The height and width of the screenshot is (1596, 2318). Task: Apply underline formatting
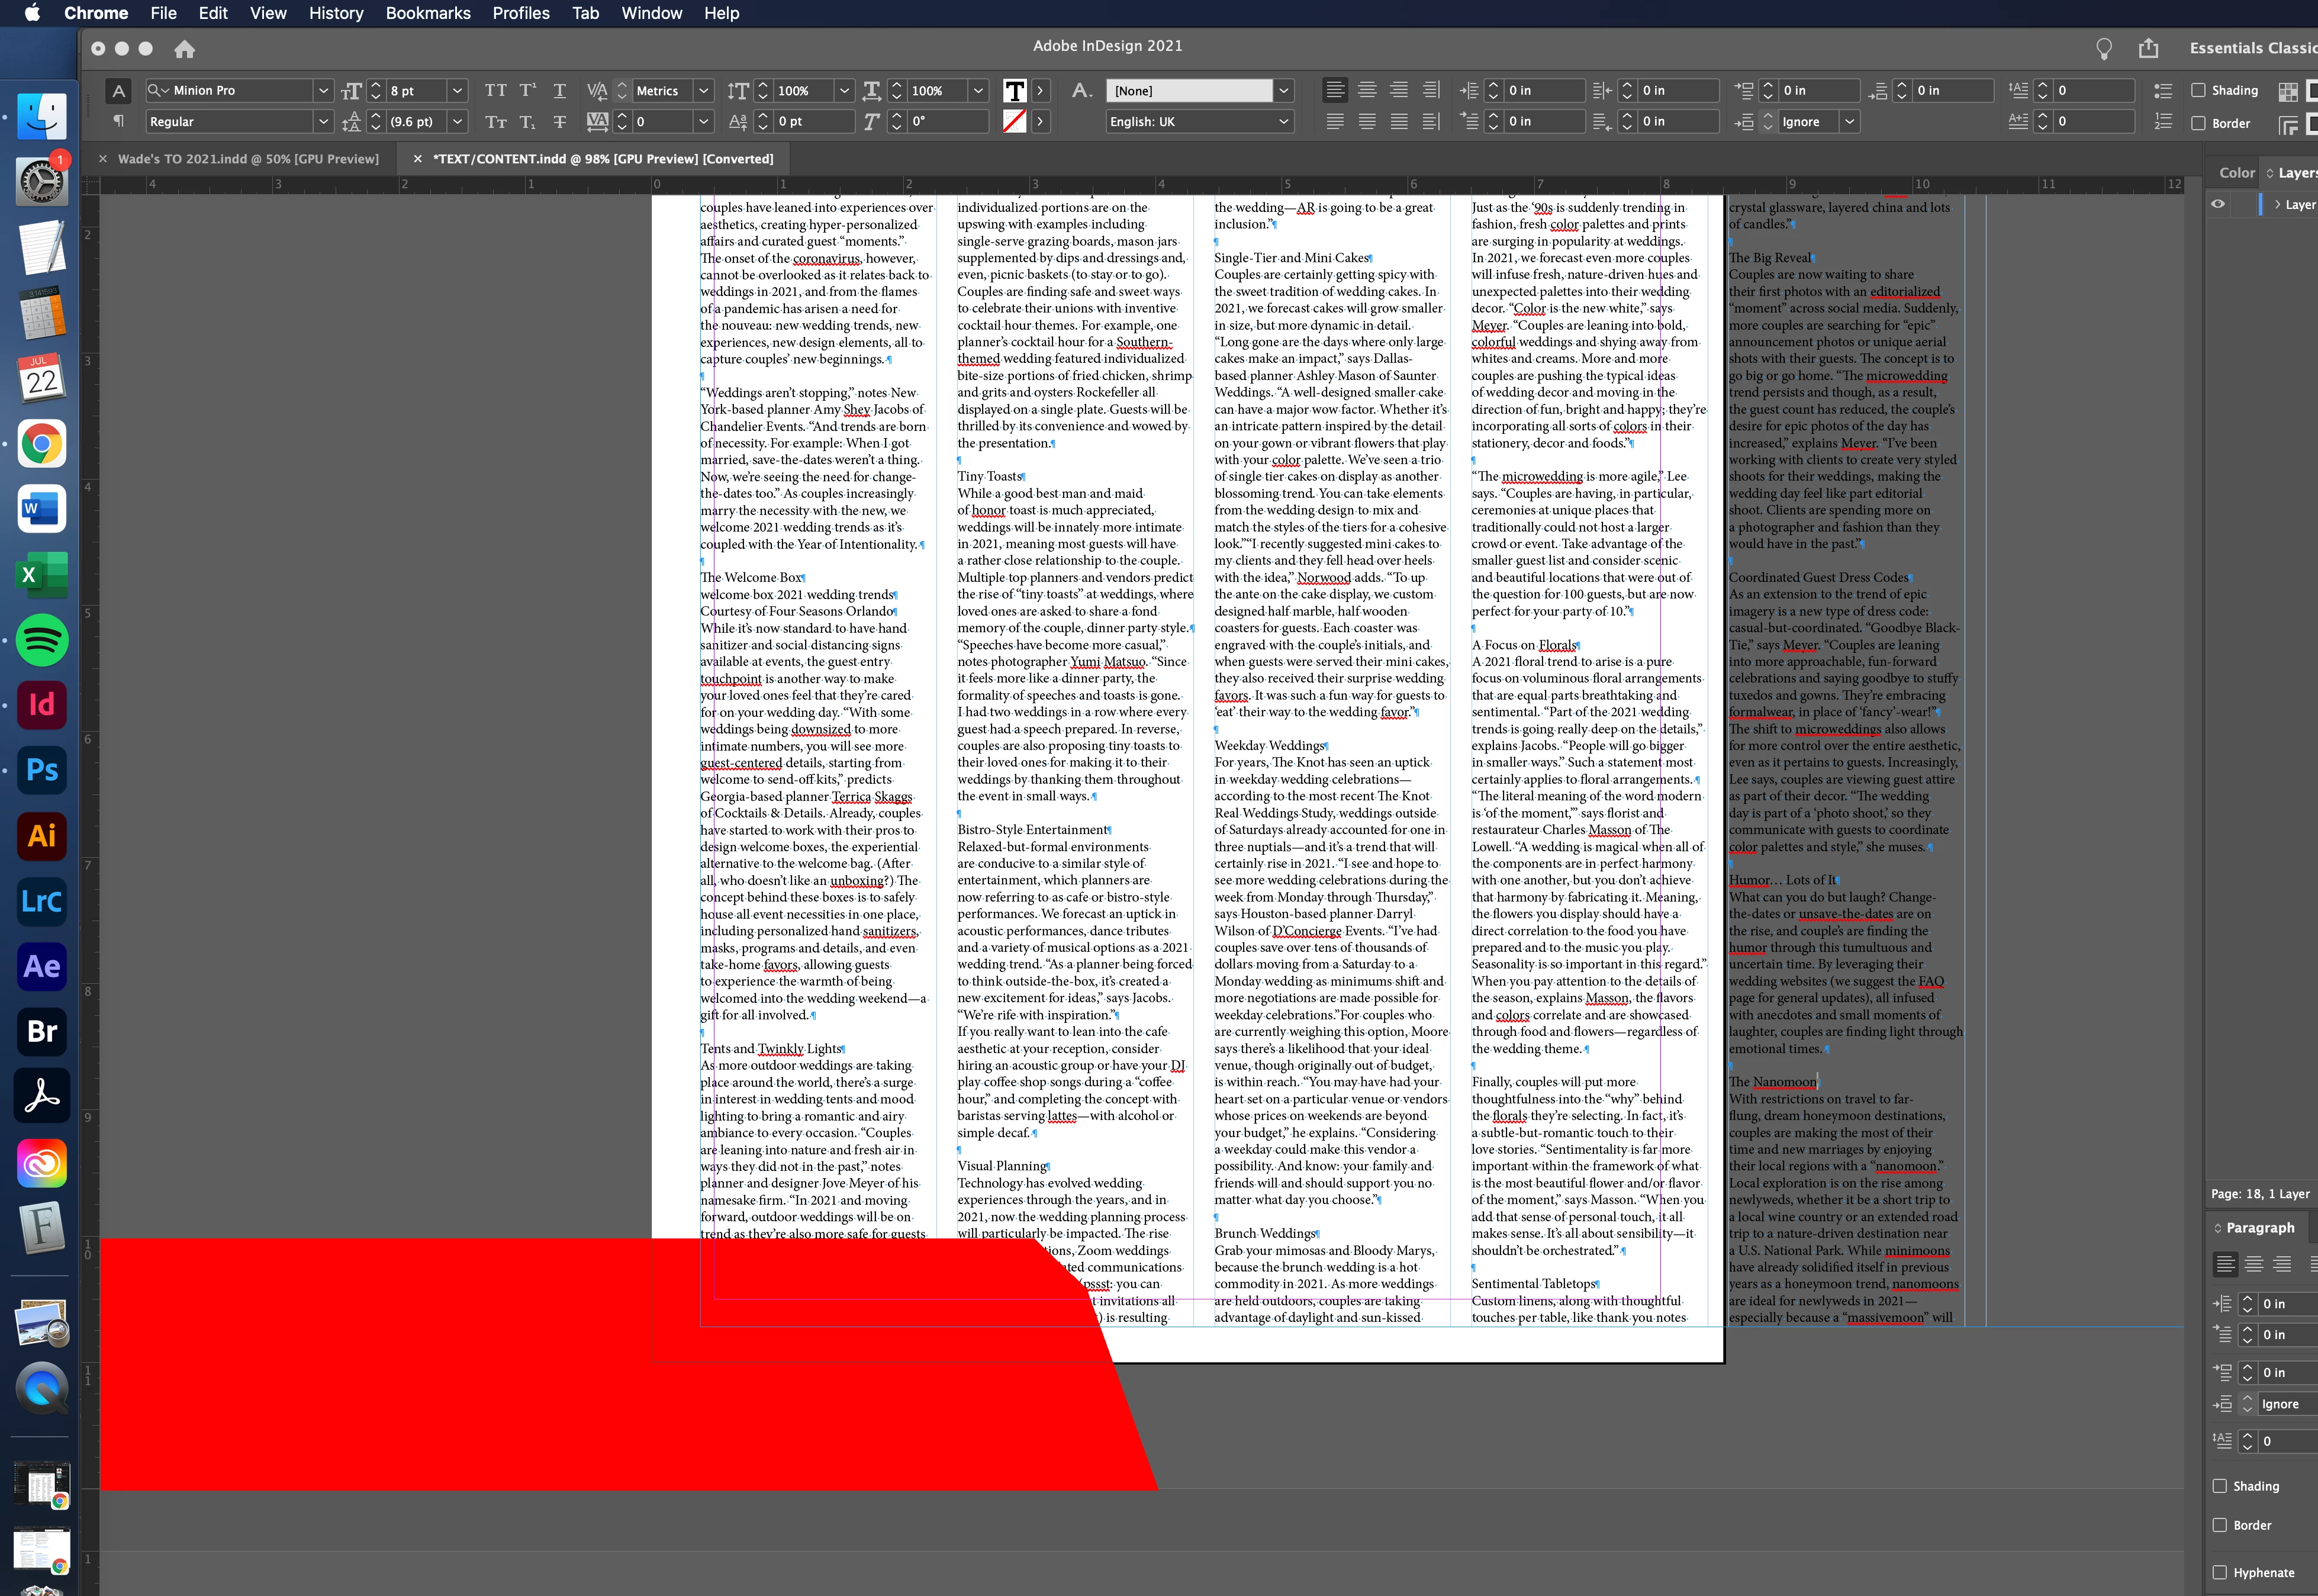click(x=559, y=91)
